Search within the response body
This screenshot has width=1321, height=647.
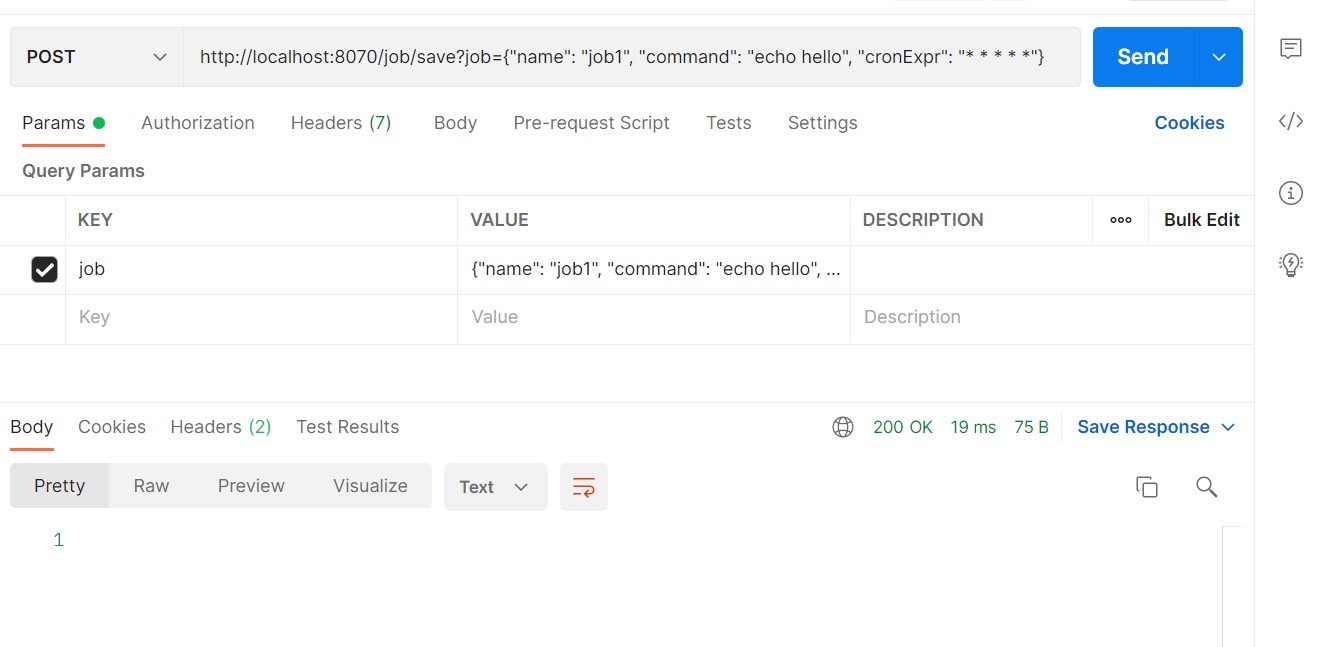click(x=1206, y=487)
